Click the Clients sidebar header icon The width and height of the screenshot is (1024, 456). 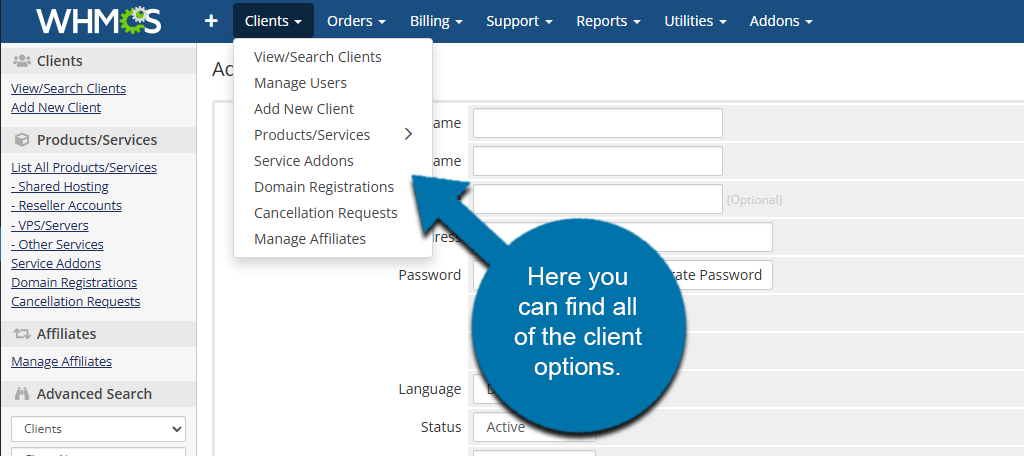21,61
